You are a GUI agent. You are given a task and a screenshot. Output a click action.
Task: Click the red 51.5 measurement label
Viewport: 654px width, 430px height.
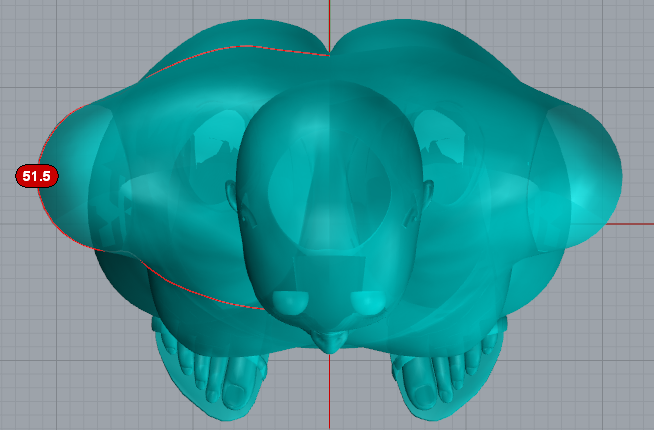[37, 176]
